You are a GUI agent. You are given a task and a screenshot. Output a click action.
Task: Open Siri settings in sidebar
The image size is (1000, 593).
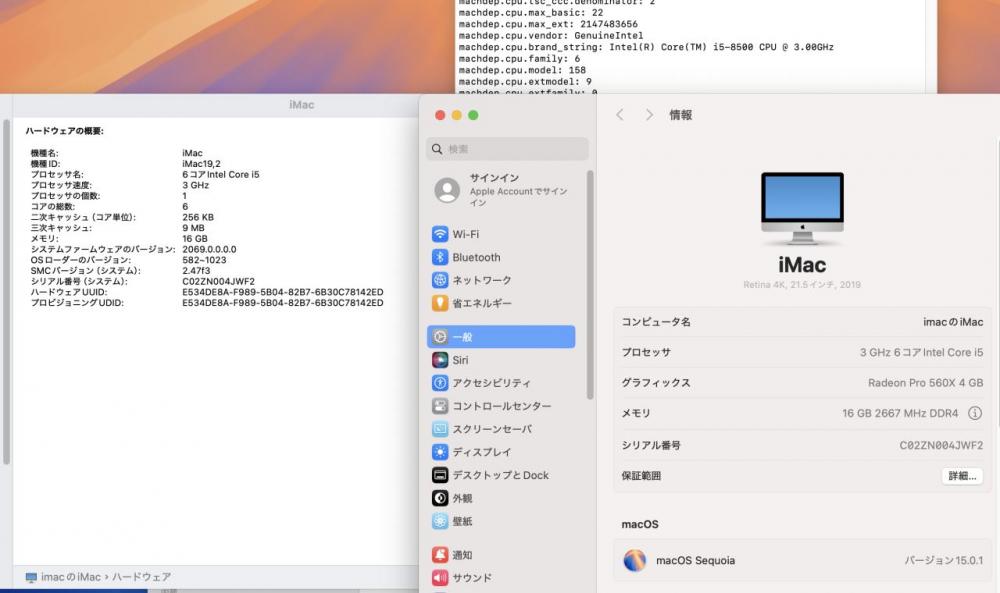click(460, 360)
